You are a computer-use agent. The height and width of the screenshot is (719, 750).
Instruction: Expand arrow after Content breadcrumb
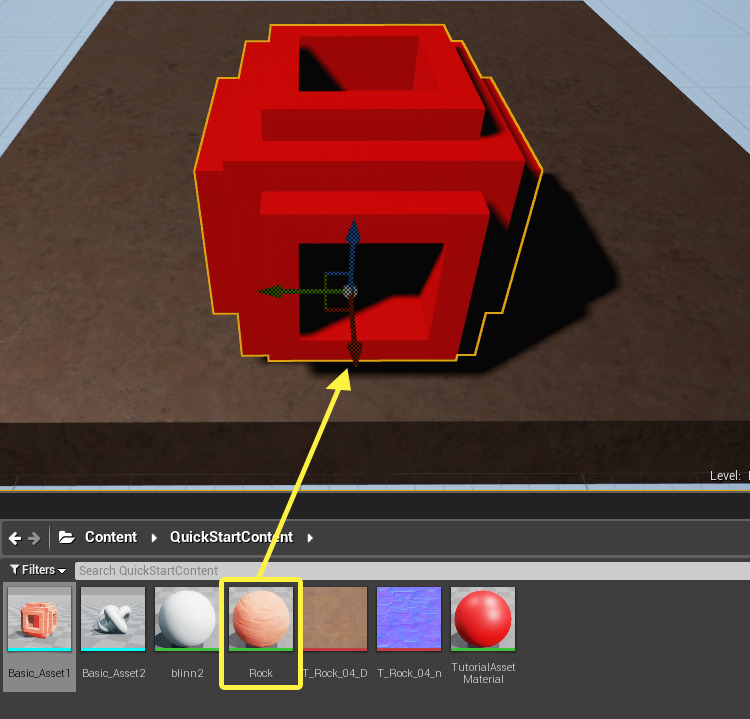point(154,538)
